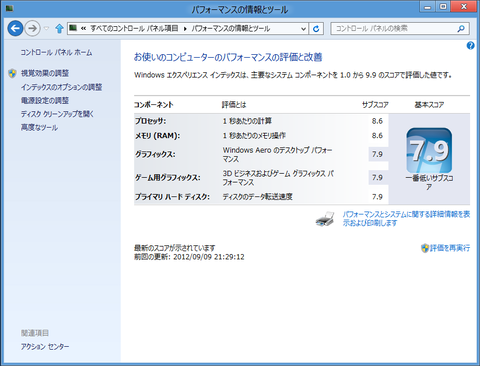This screenshot has height=366, width=480.
Task: Click the 7.9 subscore for プライマリ ハード ディスク
Action: coord(377,197)
